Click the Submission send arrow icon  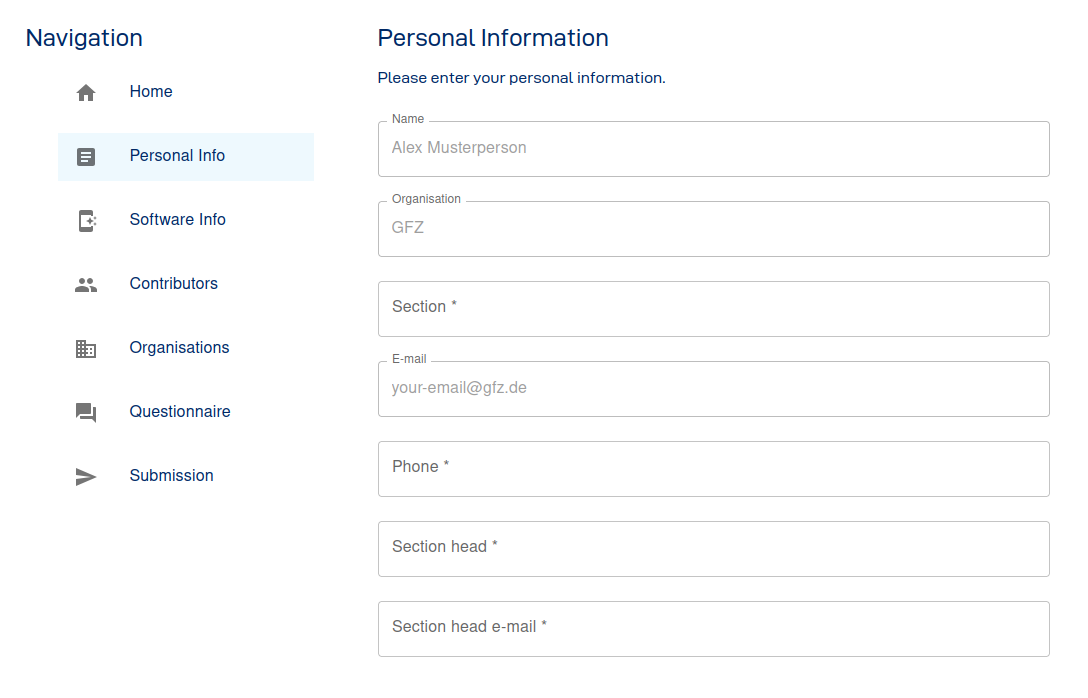click(86, 476)
